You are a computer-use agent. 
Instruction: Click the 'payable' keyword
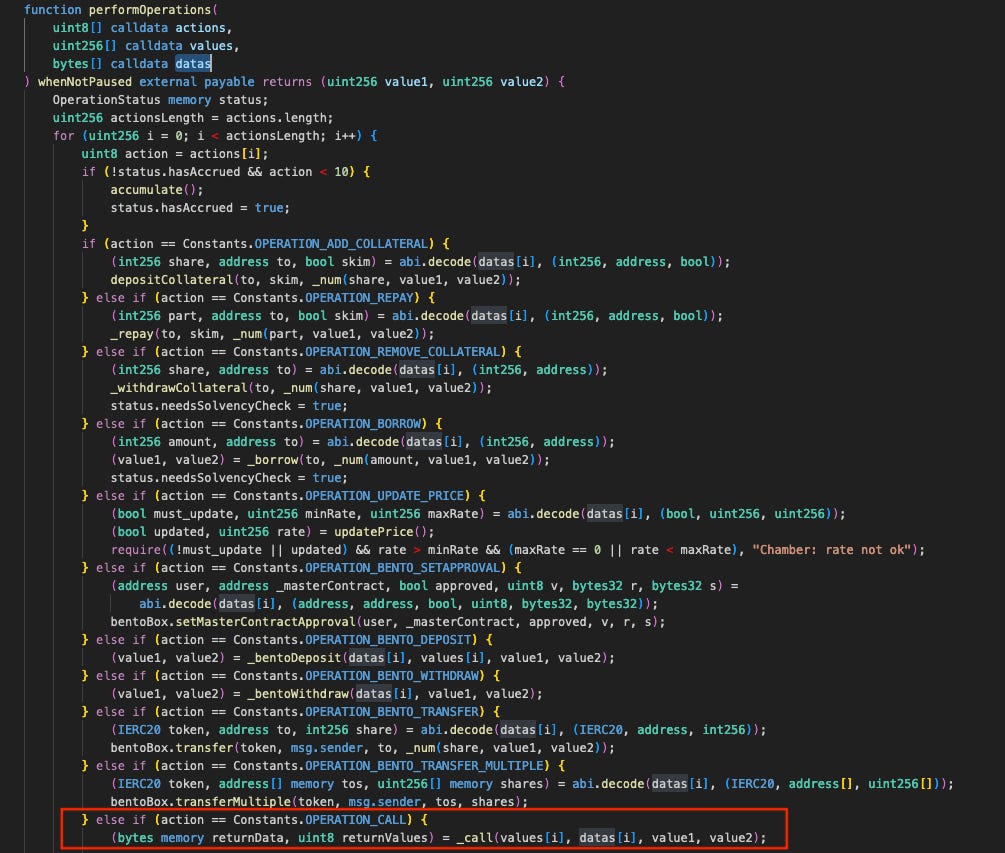click(x=229, y=81)
